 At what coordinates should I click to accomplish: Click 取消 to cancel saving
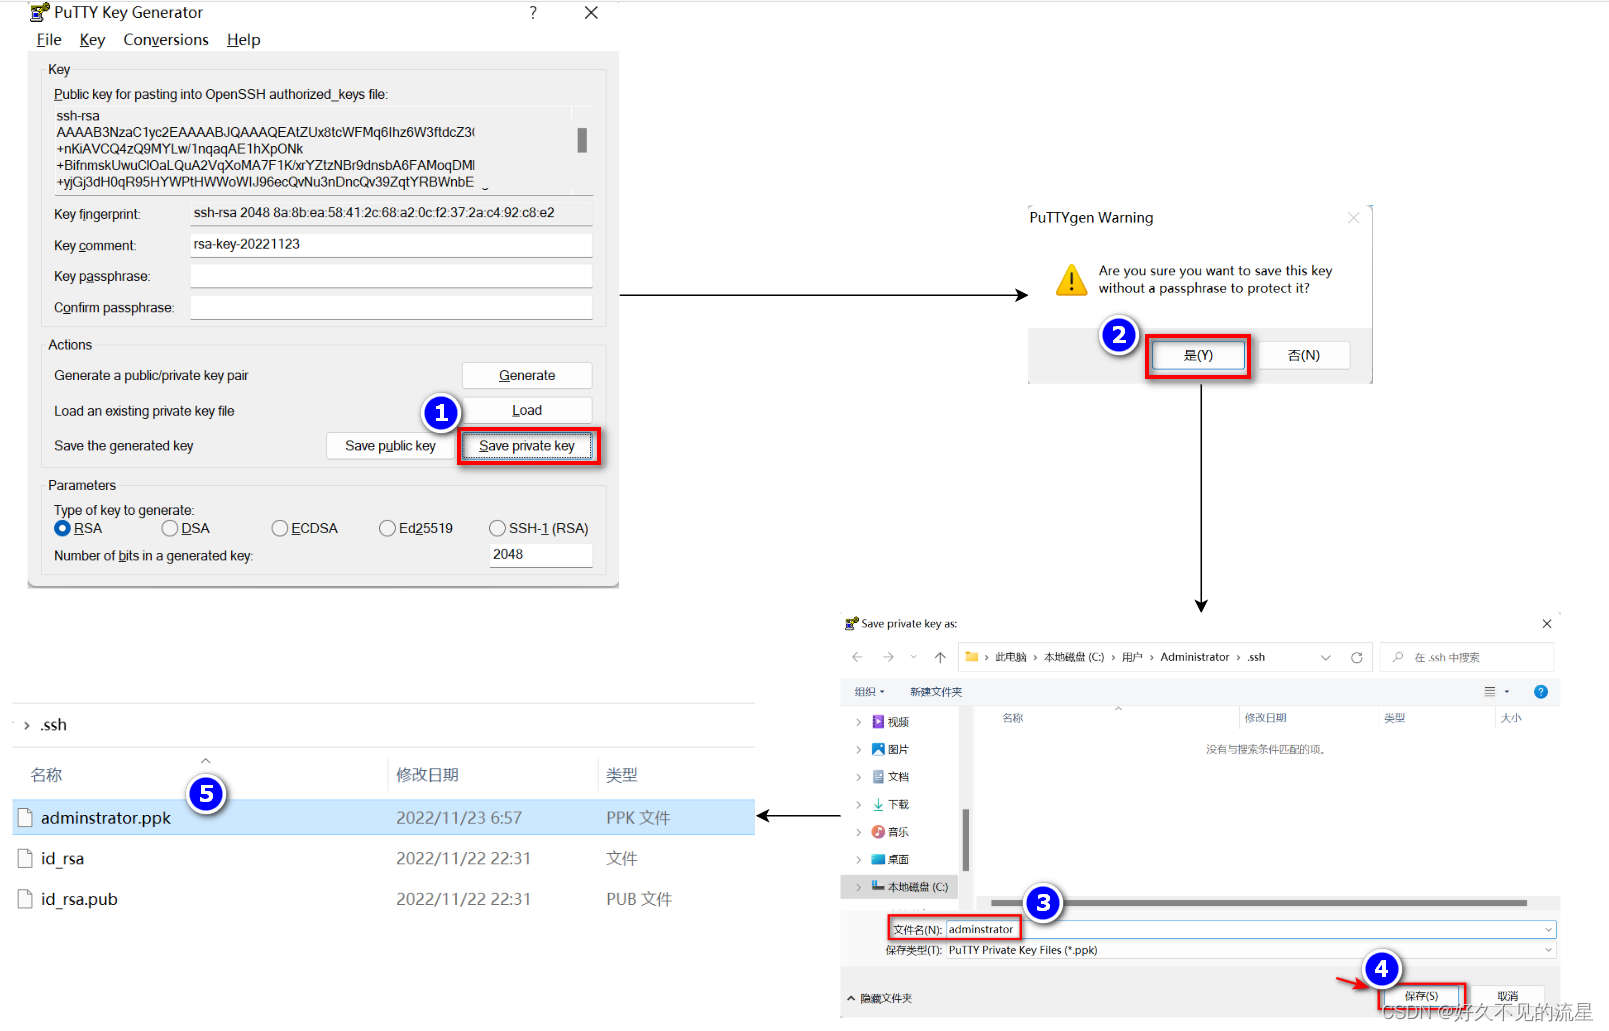1508,996
